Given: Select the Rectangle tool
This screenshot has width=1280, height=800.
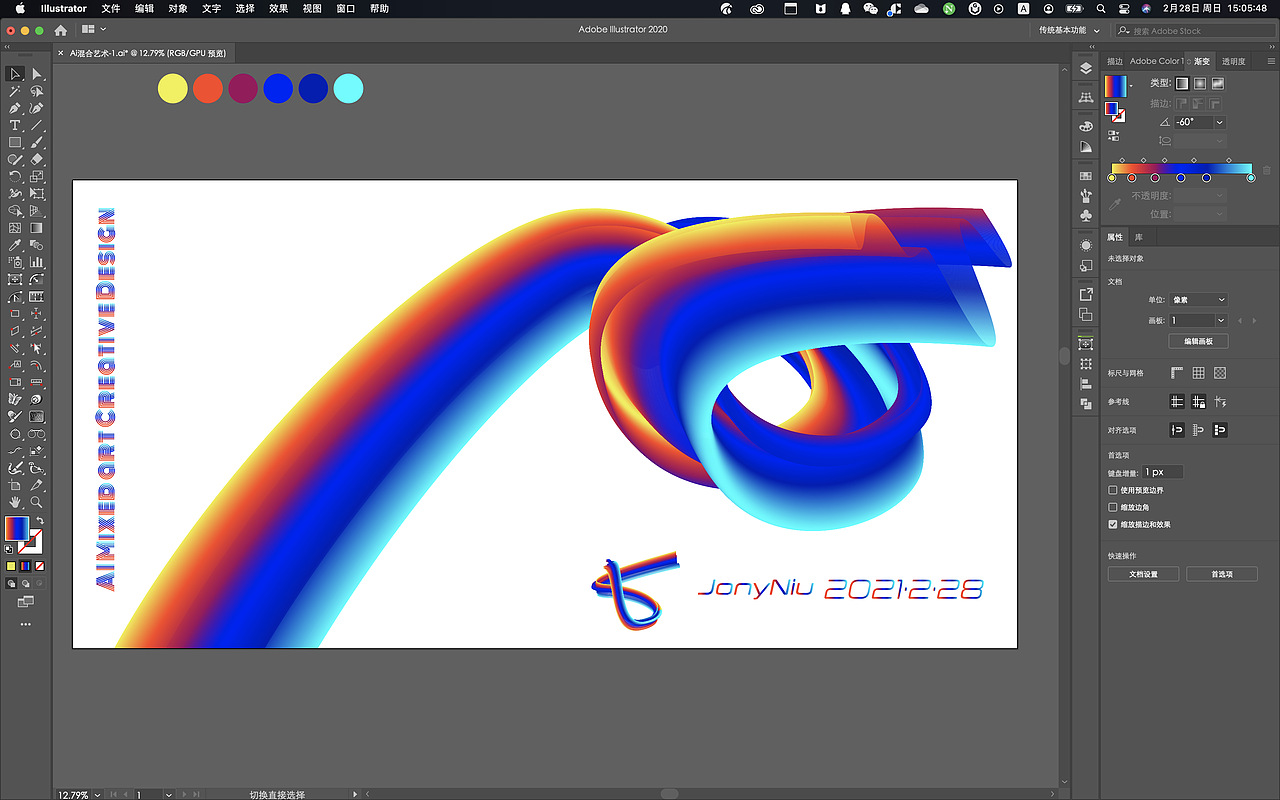Looking at the screenshot, I should pos(15,142).
